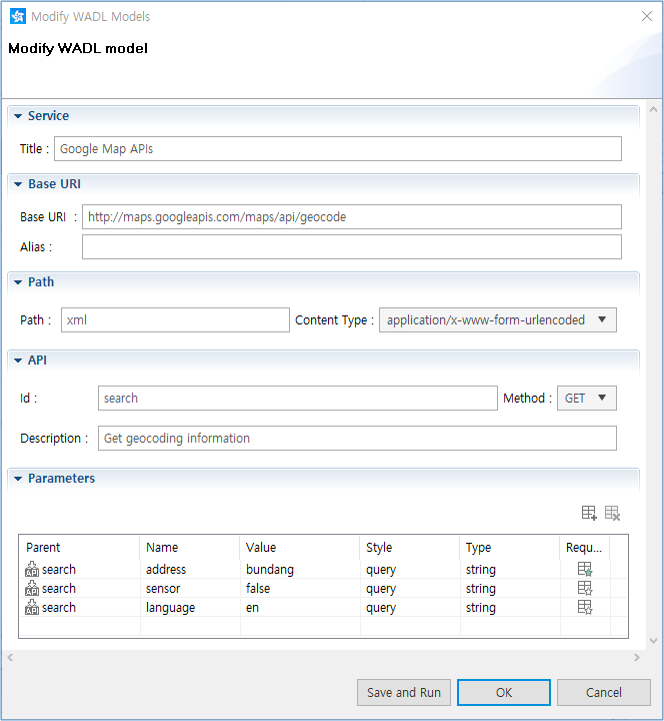Click the required icon in language row
Image resolution: width=664 pixels, height=721 pixels.
585,607
